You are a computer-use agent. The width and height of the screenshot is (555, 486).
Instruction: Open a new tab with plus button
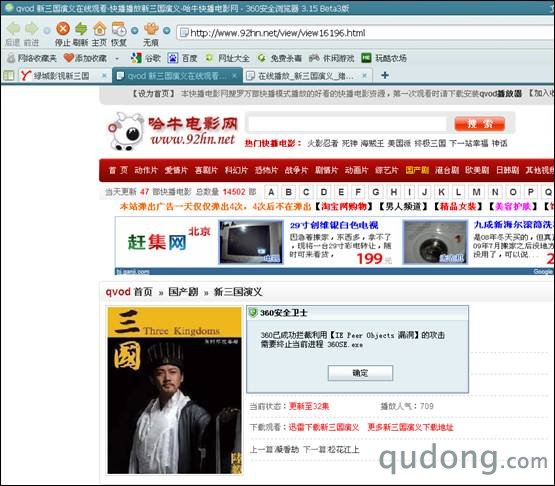point(385,75)
